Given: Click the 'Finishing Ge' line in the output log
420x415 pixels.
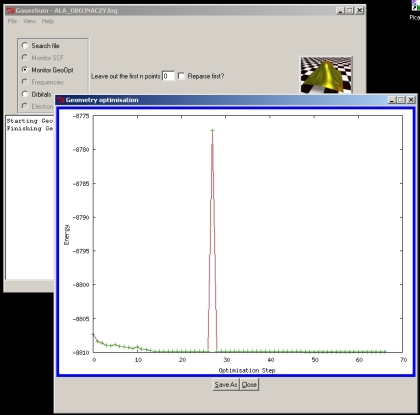Looking at the screenshot, I should 30,128.
